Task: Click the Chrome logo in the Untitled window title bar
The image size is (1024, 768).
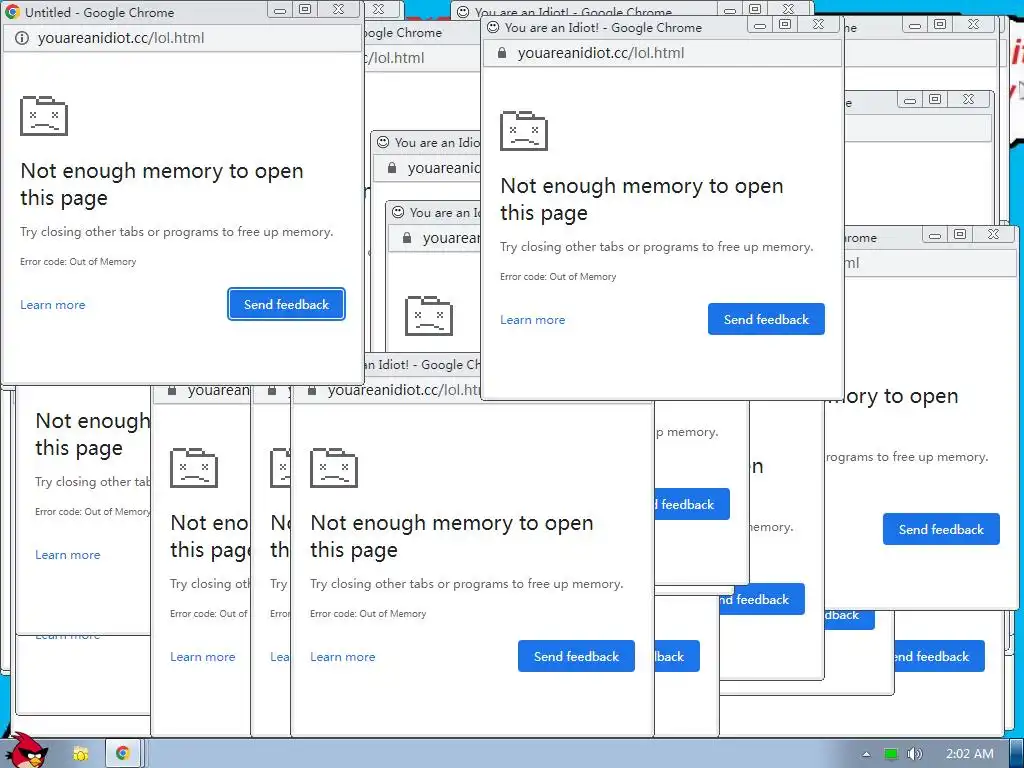Action: [12, 12]
